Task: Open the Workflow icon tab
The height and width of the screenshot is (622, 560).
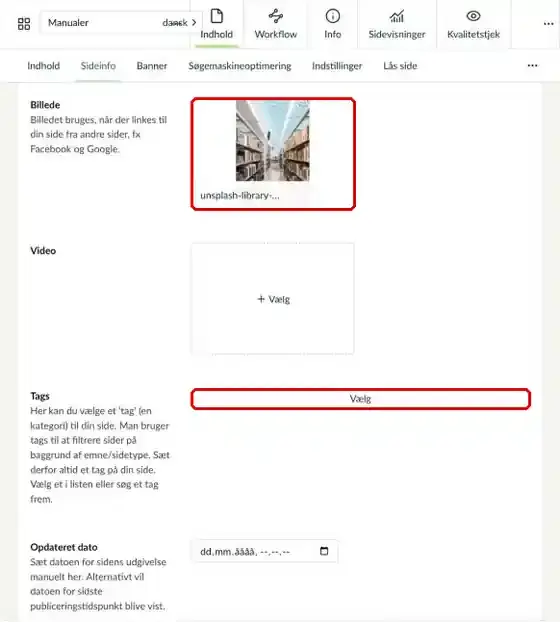Action: point(276,24)
